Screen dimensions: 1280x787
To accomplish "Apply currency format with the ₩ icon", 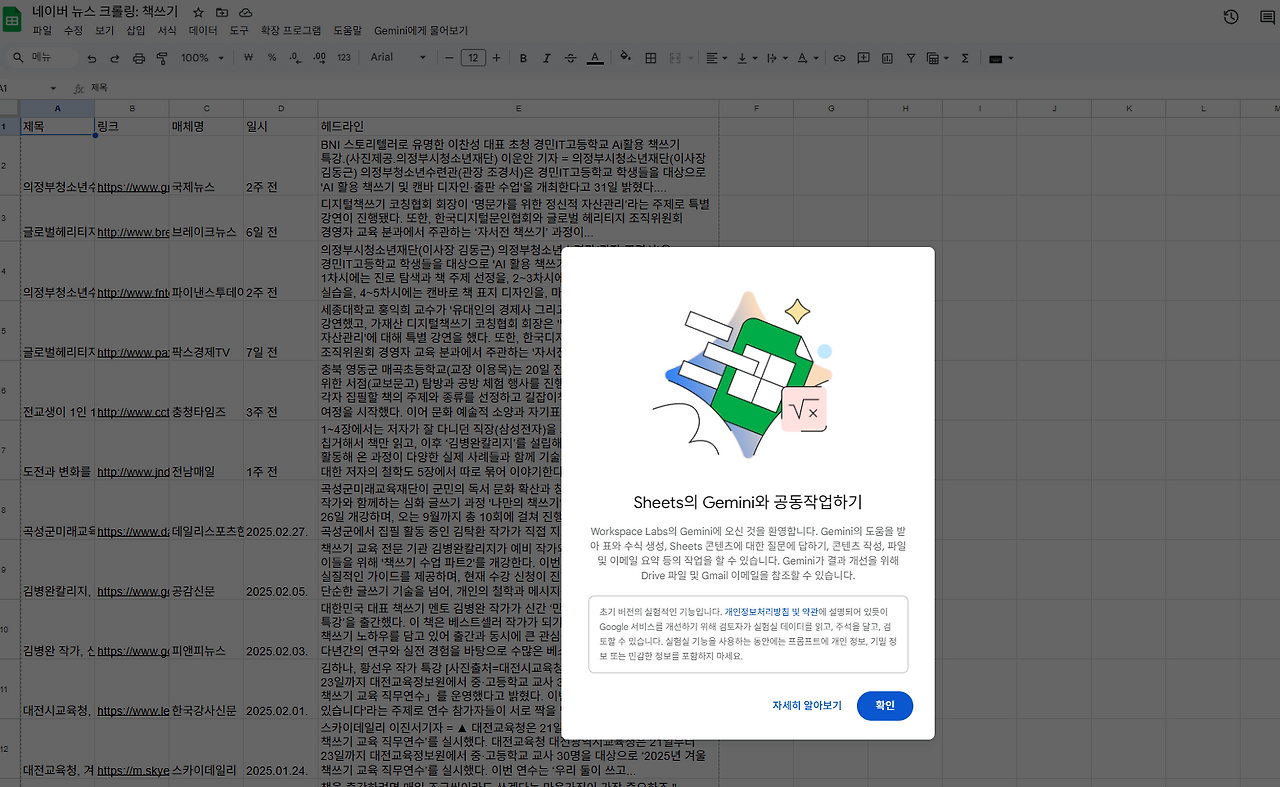I will pos(247,58).
